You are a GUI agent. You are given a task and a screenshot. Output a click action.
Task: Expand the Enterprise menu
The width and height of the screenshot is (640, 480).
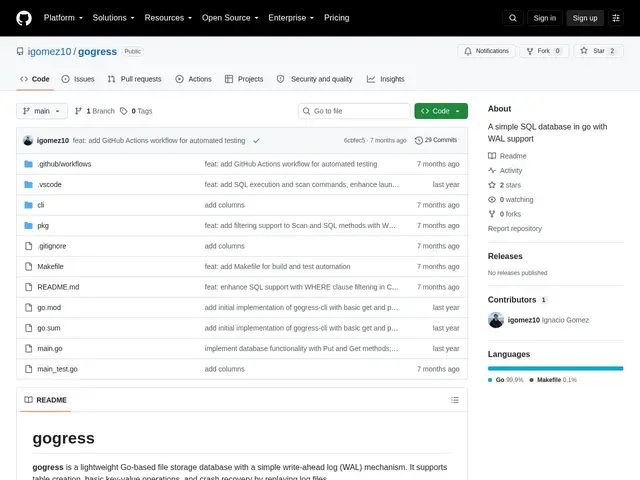[291, 18]
